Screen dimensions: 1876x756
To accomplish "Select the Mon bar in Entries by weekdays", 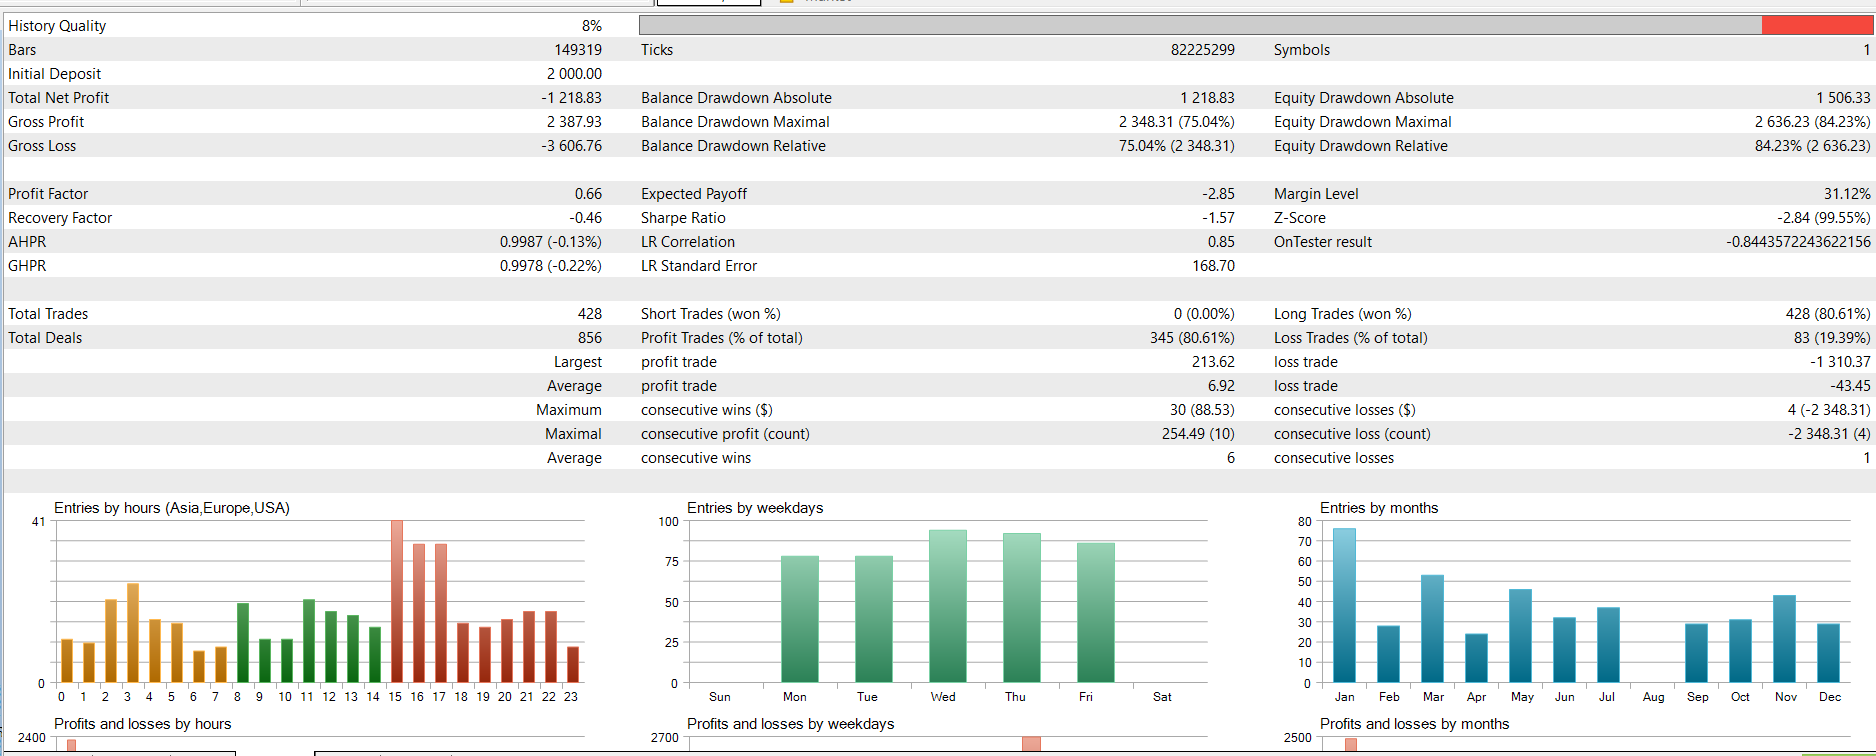I will click(800, 619).
